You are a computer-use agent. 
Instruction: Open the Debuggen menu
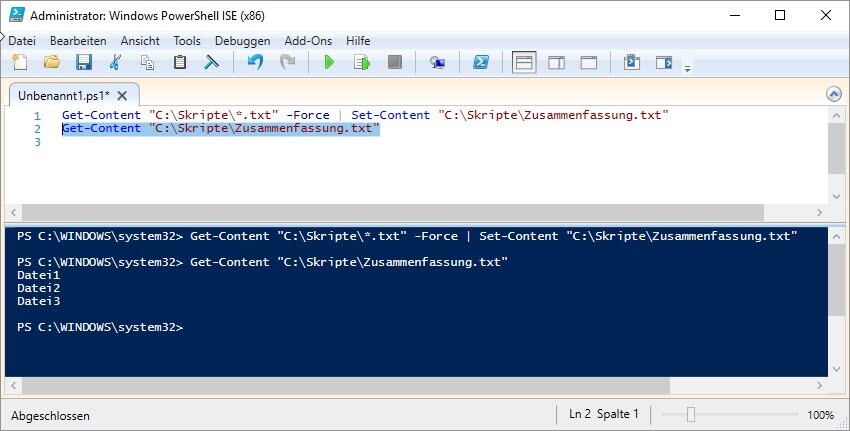pos(242,40)
